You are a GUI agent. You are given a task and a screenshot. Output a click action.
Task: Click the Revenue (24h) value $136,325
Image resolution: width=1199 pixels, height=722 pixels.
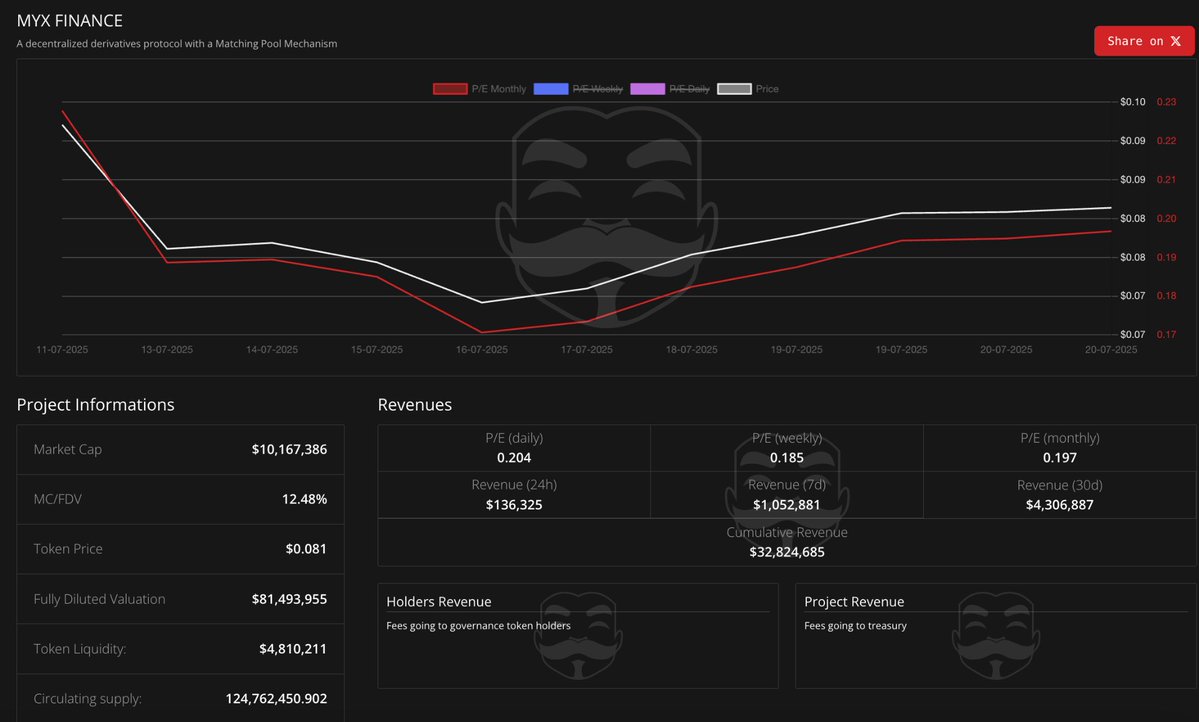514,505
